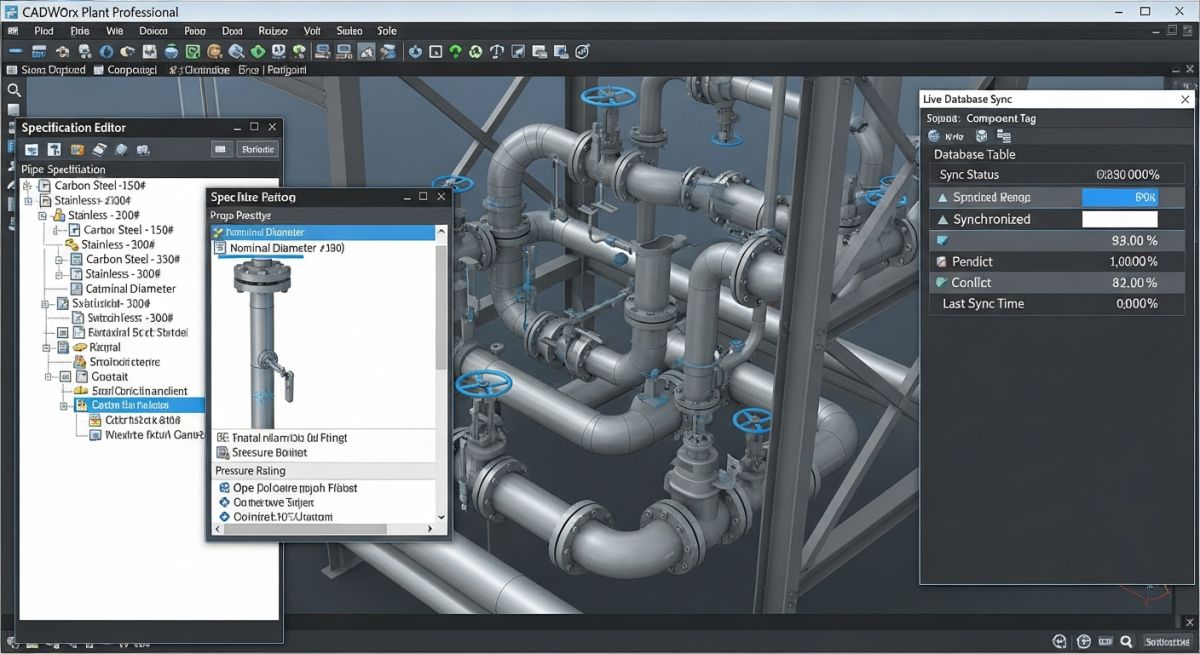Click the green up-arrow shield toolbar icon
Viewport: 1200px width, 654px height.
pyautogui.click(x=455, y=51)
